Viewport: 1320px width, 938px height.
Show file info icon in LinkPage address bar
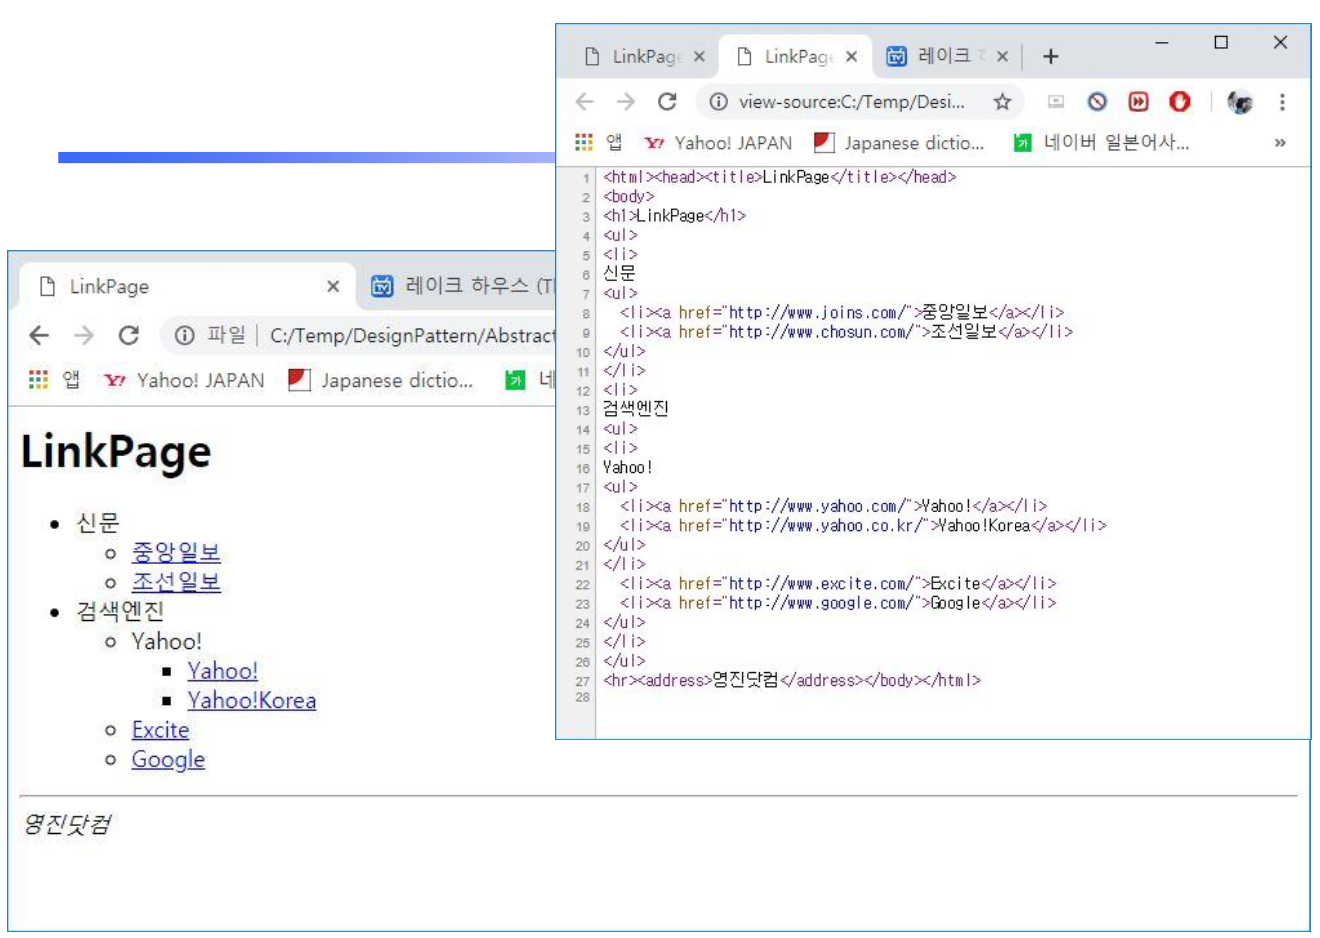pyautogui.click(x=184, y=335)
